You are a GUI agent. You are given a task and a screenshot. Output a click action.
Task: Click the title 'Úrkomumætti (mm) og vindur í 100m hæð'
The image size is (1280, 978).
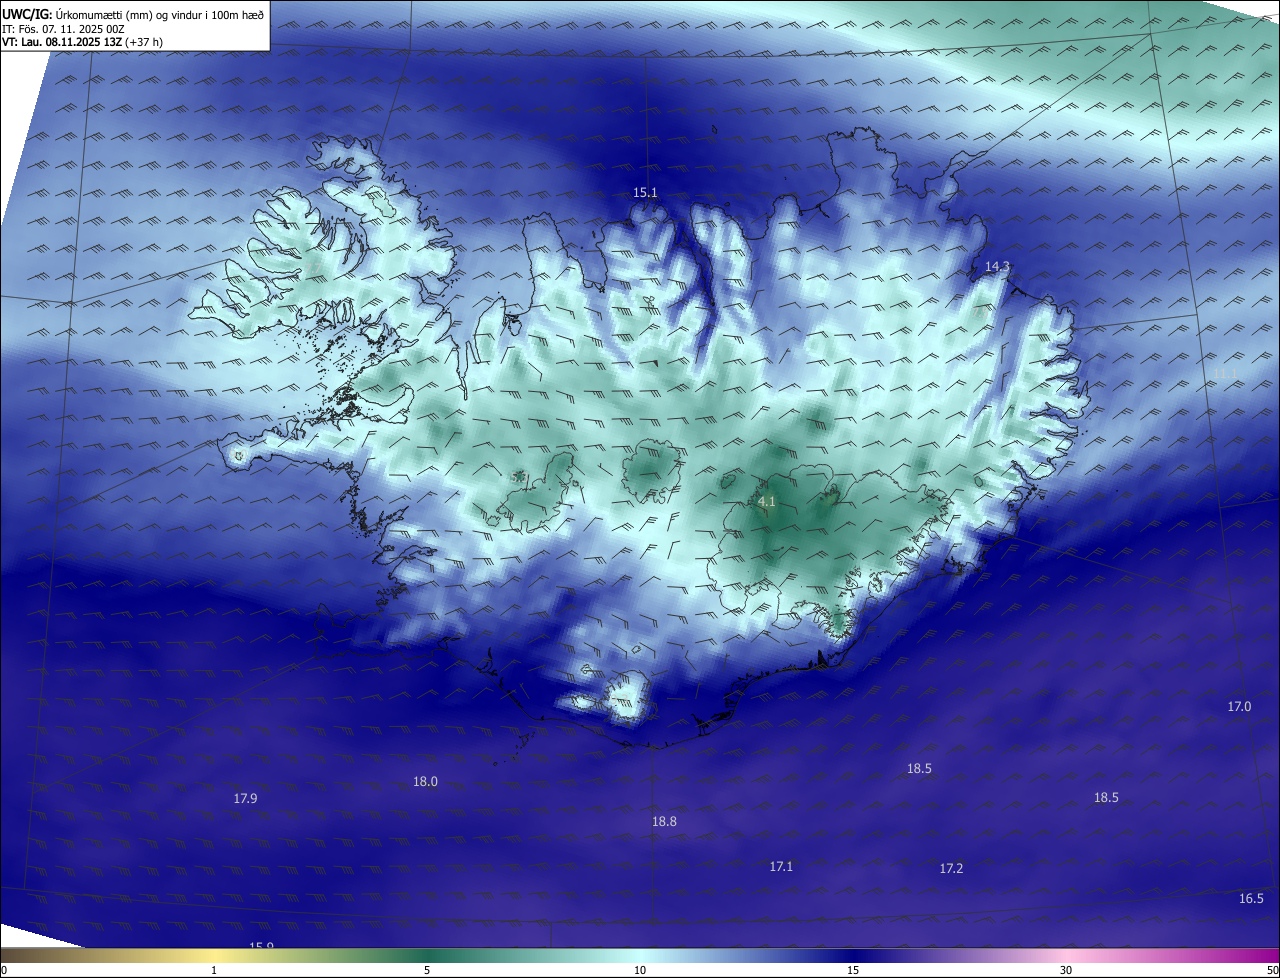click(x=159, y=14)
